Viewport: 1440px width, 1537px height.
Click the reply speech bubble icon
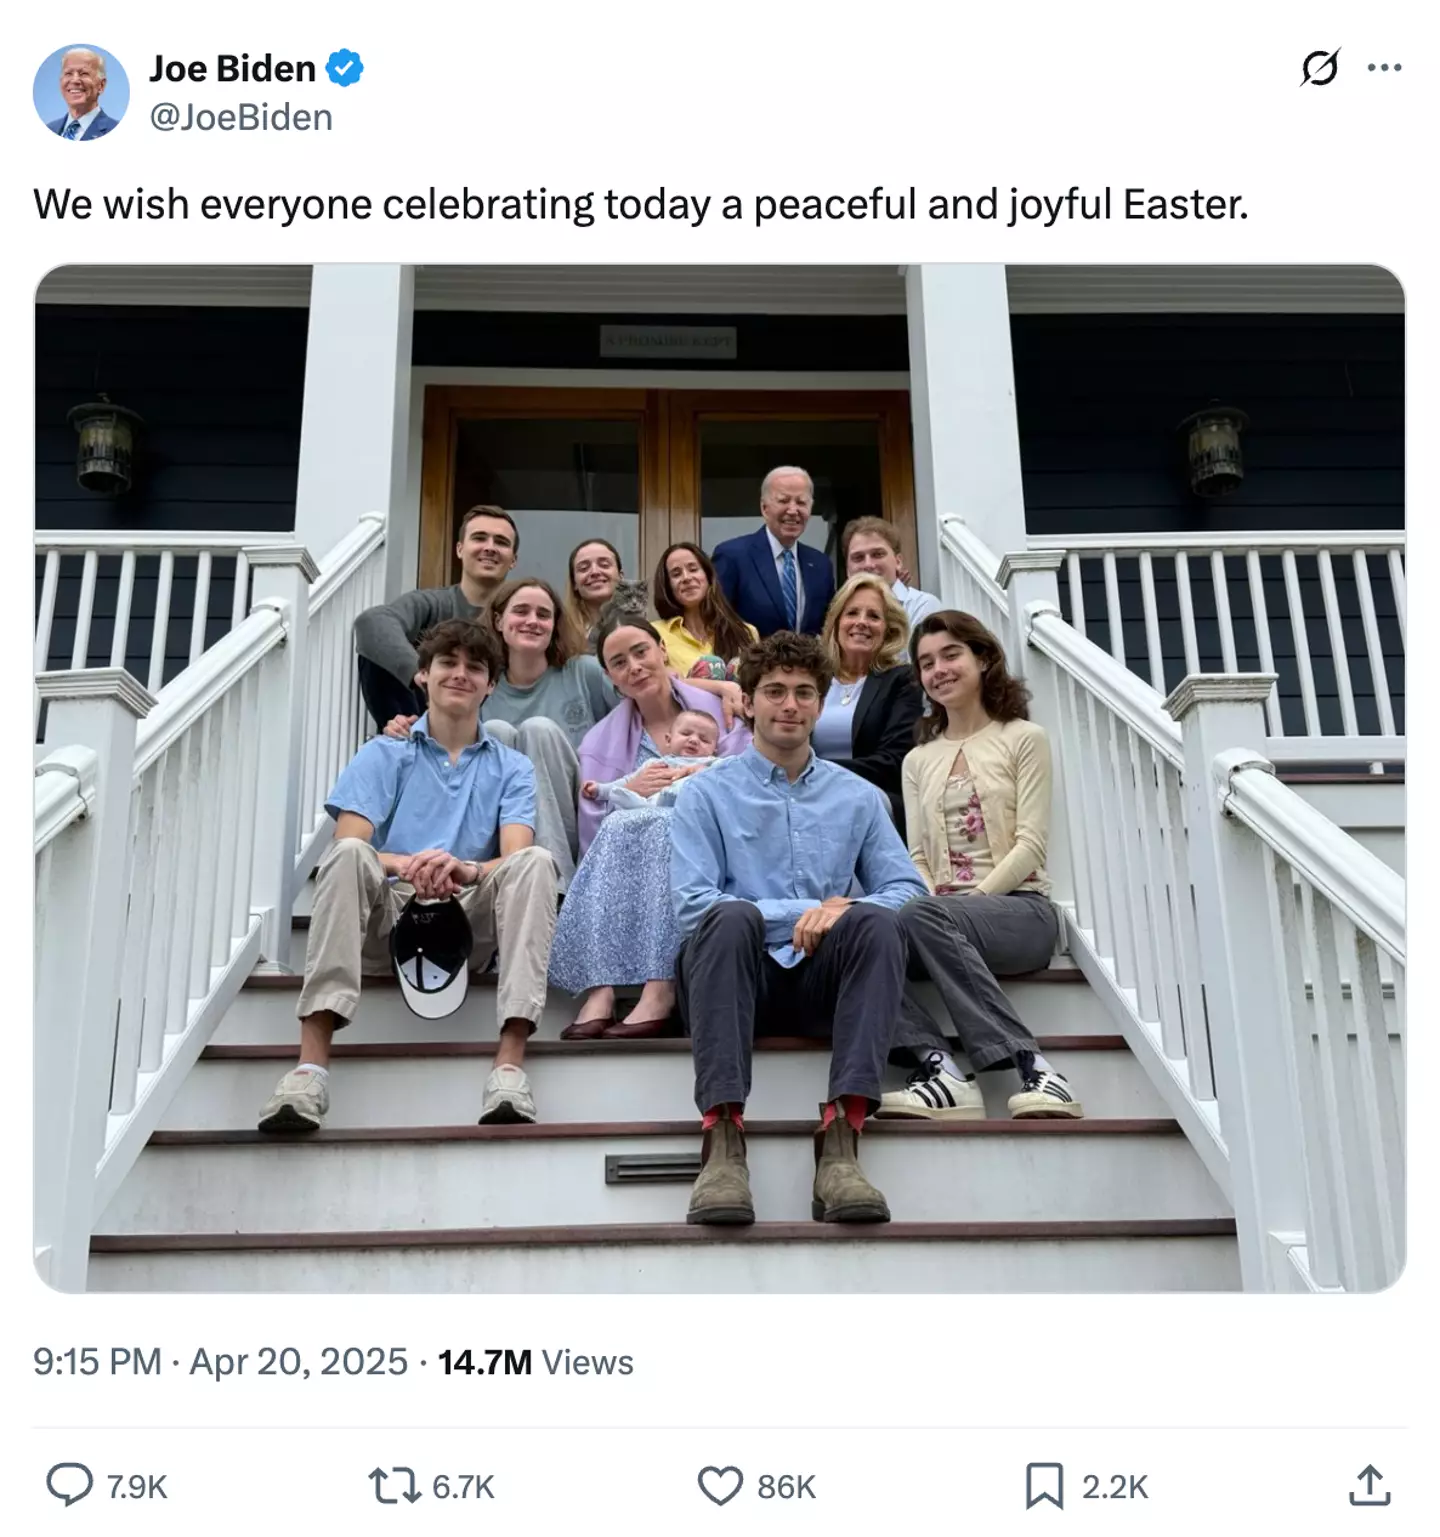point(69,1485)
